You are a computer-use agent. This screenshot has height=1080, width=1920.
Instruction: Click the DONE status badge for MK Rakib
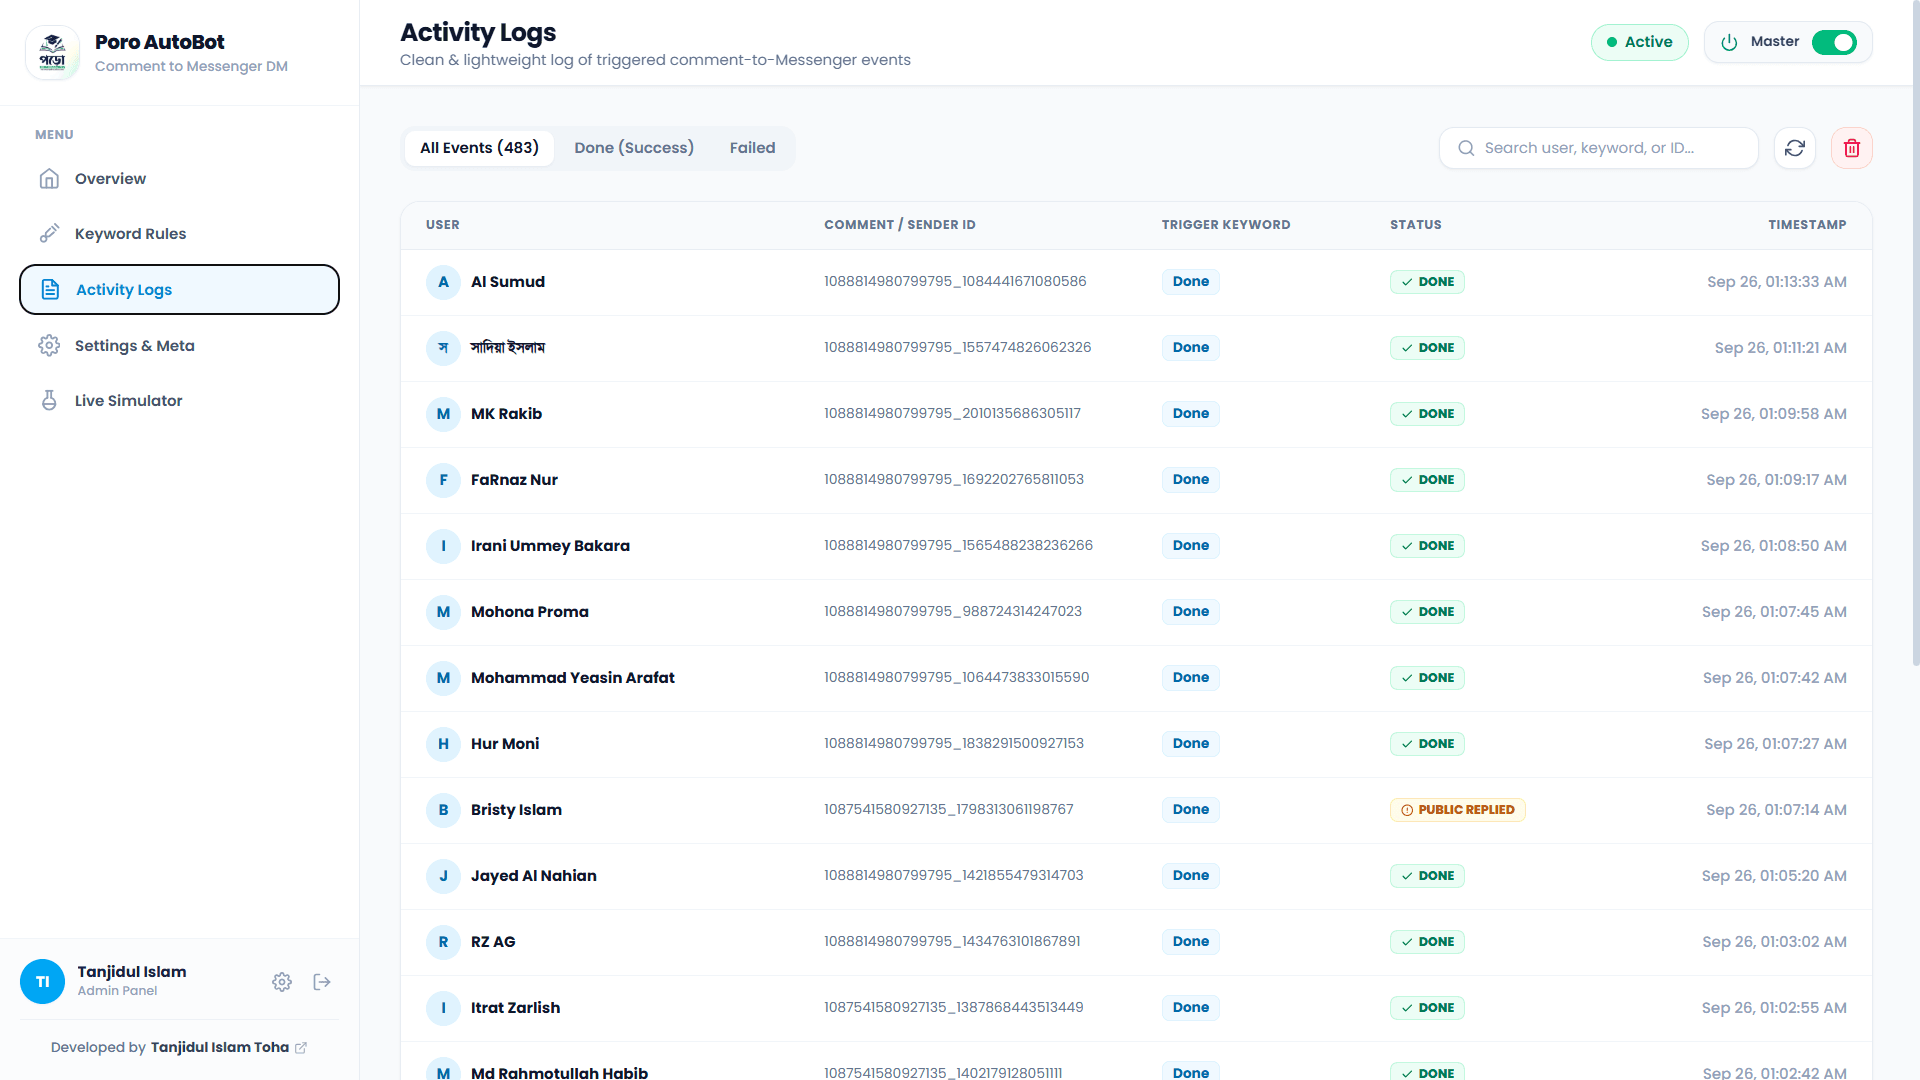[1427, 414]
